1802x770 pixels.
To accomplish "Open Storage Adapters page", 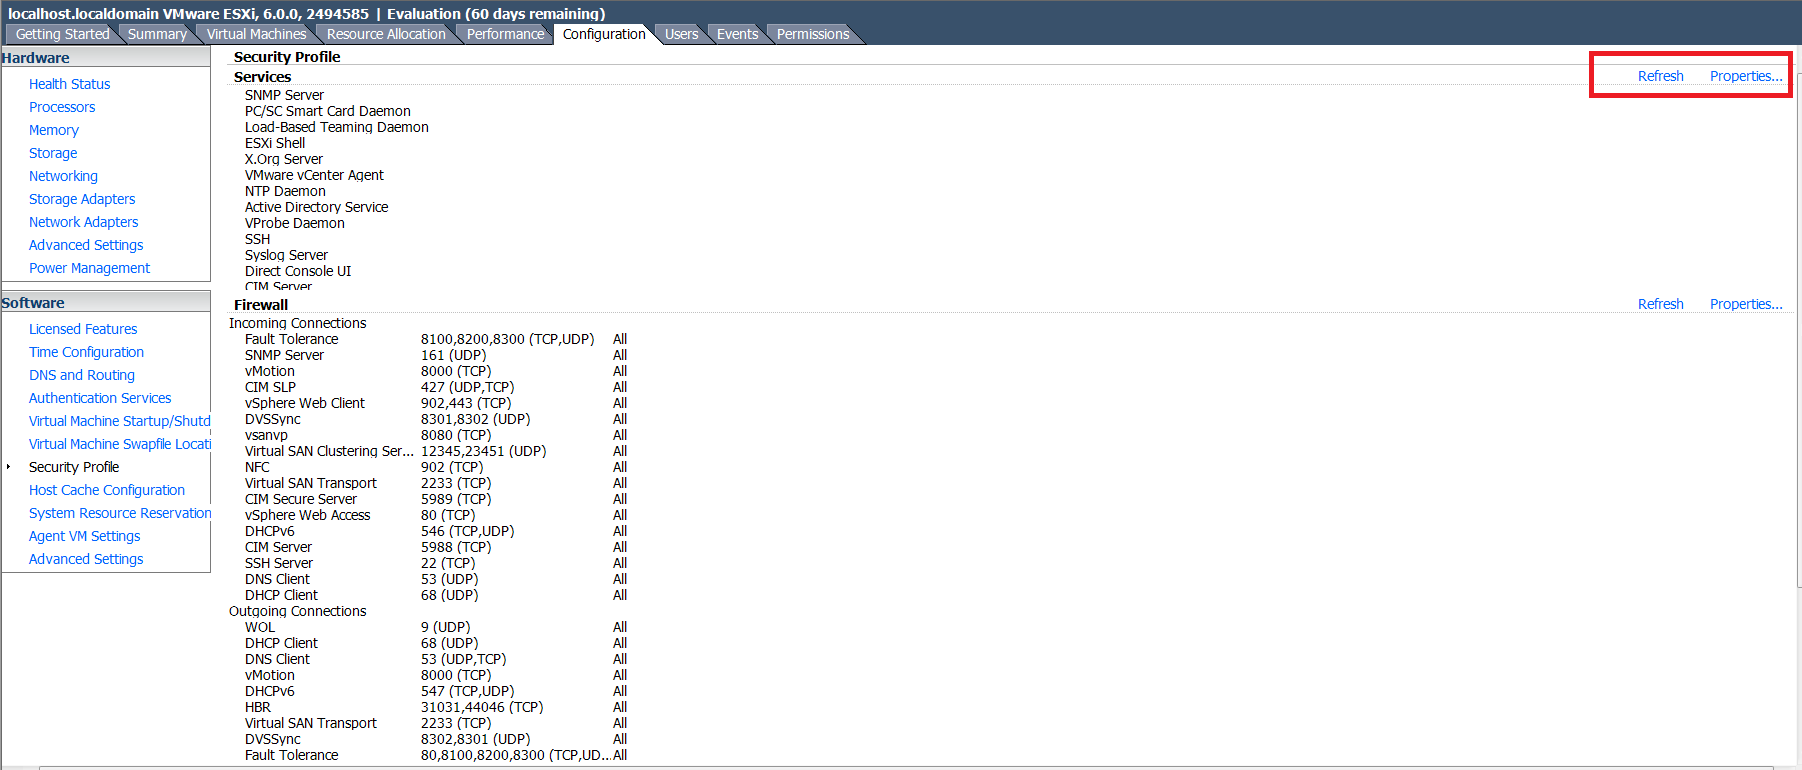I will 82,199.
